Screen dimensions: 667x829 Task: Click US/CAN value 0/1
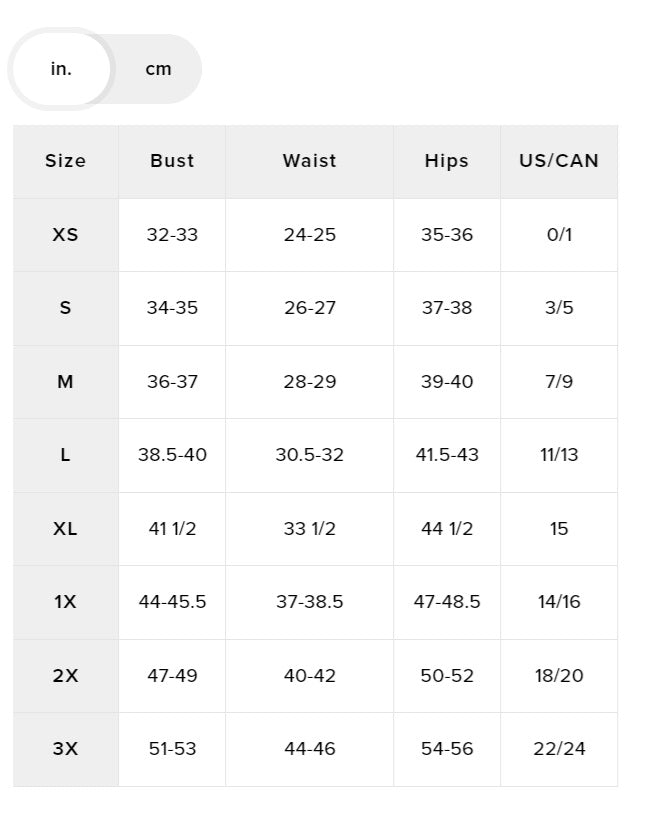point(559,235)
